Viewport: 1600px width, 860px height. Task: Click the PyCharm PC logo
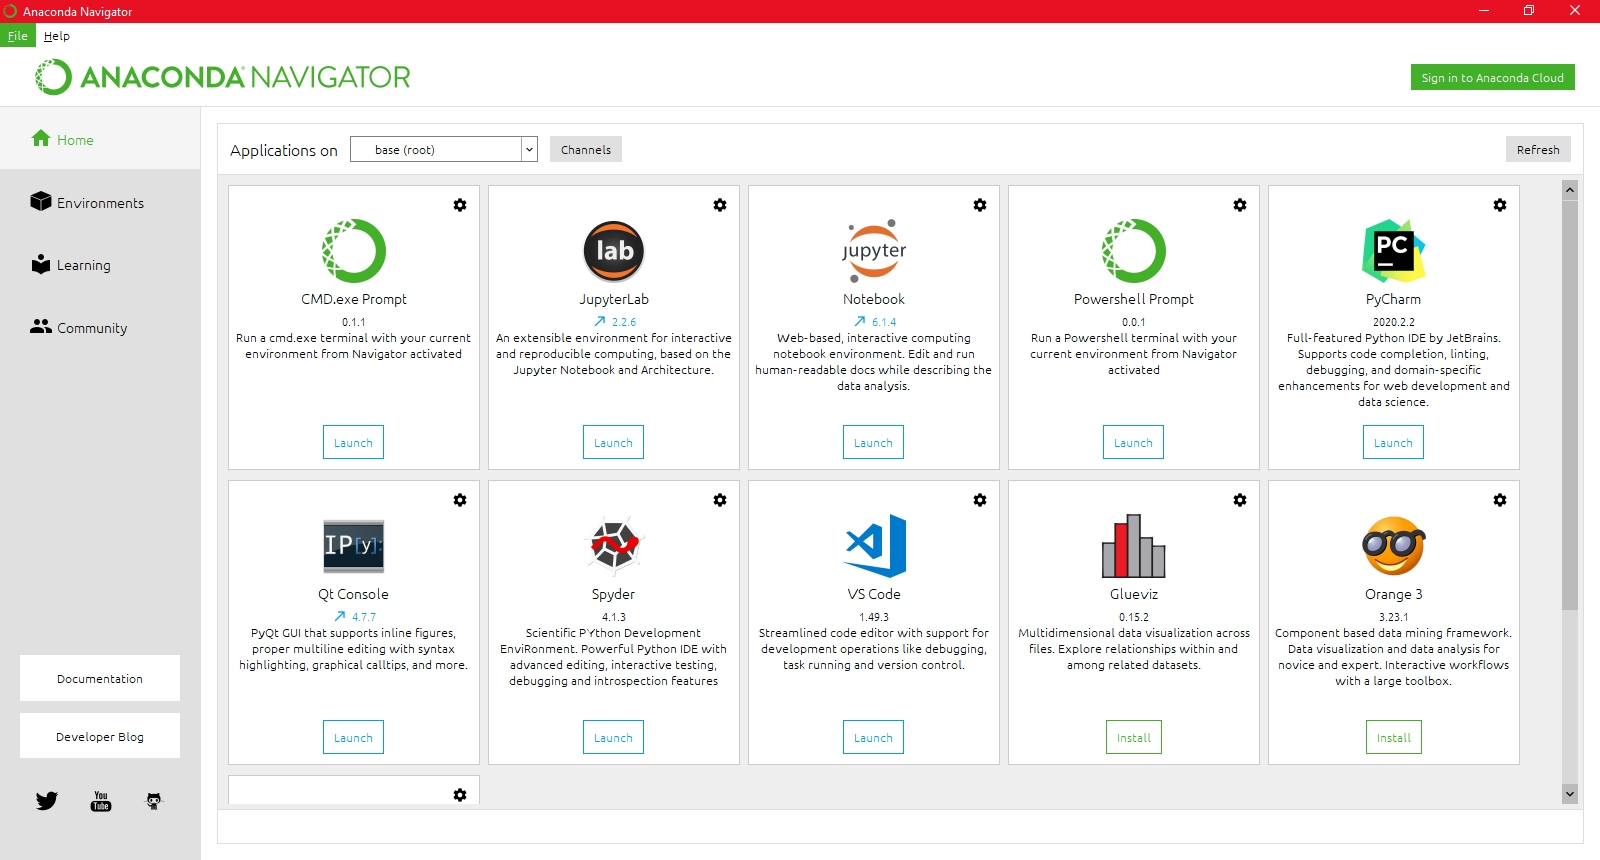pos(1394,251)
